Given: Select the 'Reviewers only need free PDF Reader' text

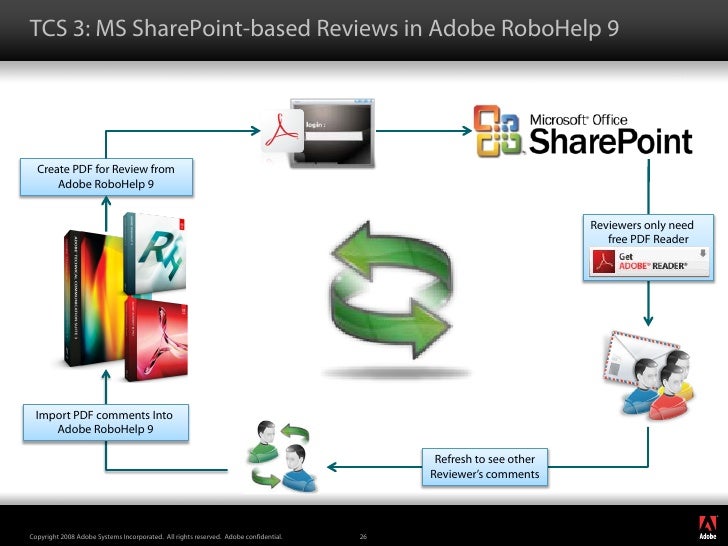Looking at the screenshot, I should click(643, 232).
